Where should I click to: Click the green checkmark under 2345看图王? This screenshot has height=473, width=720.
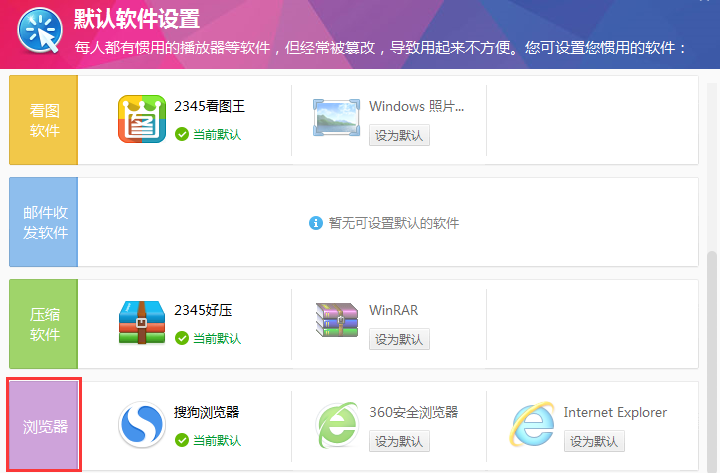[182, 135]
